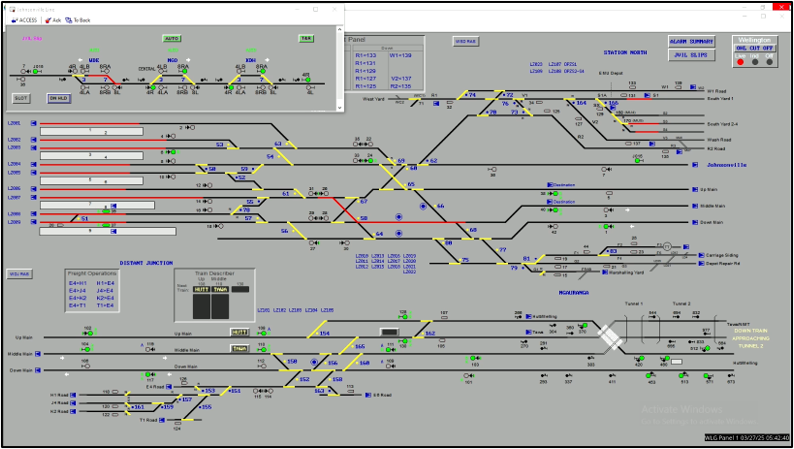Select the Ind indicator under Wellington
Viewport: 794px width, 449px height.
click(755, 62)
